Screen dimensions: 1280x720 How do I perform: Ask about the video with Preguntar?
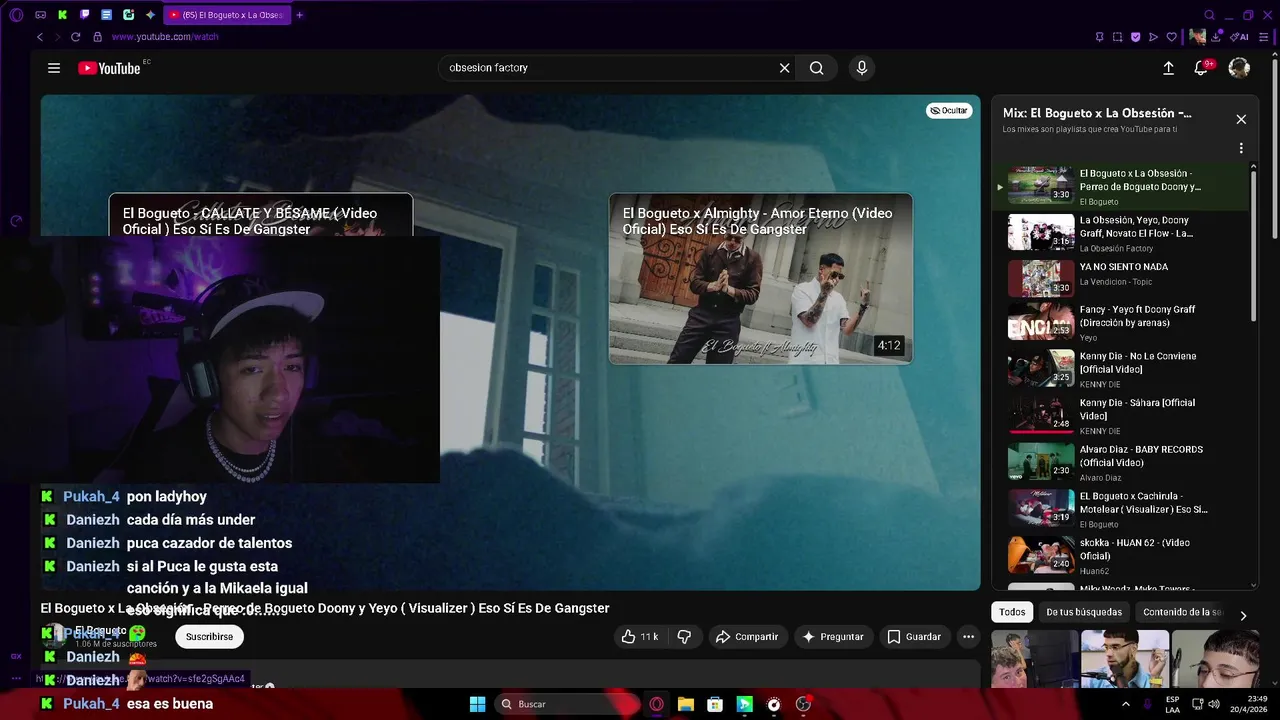833,637
